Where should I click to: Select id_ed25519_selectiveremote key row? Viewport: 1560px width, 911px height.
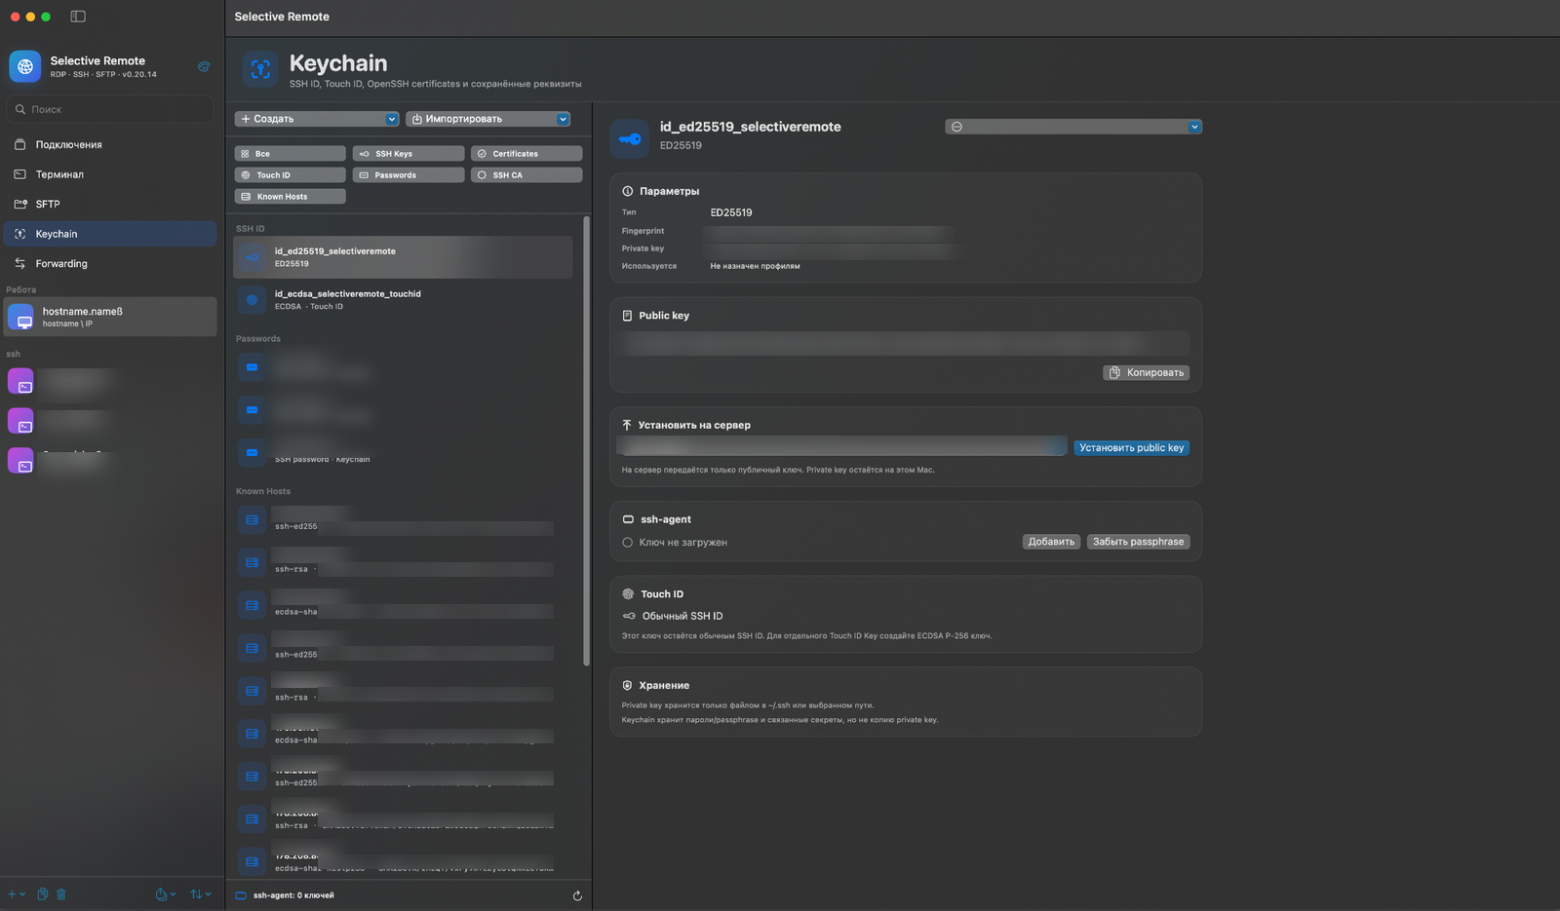point(403,257)
